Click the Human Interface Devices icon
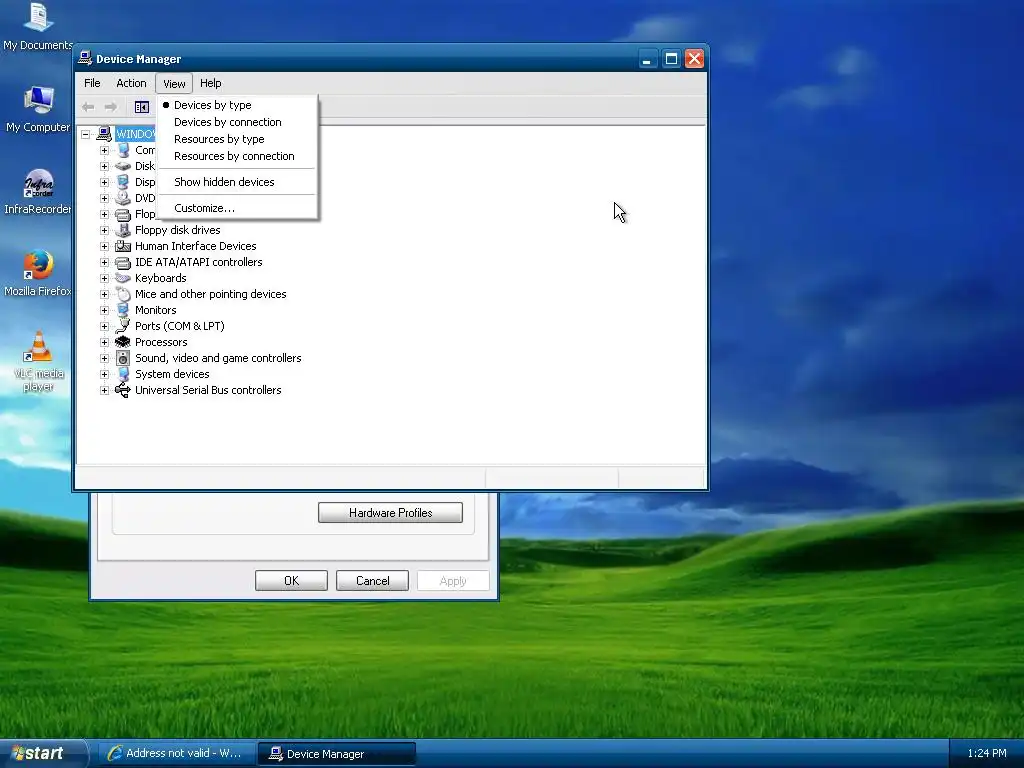Screen dimensions: 1024x768 123,246
